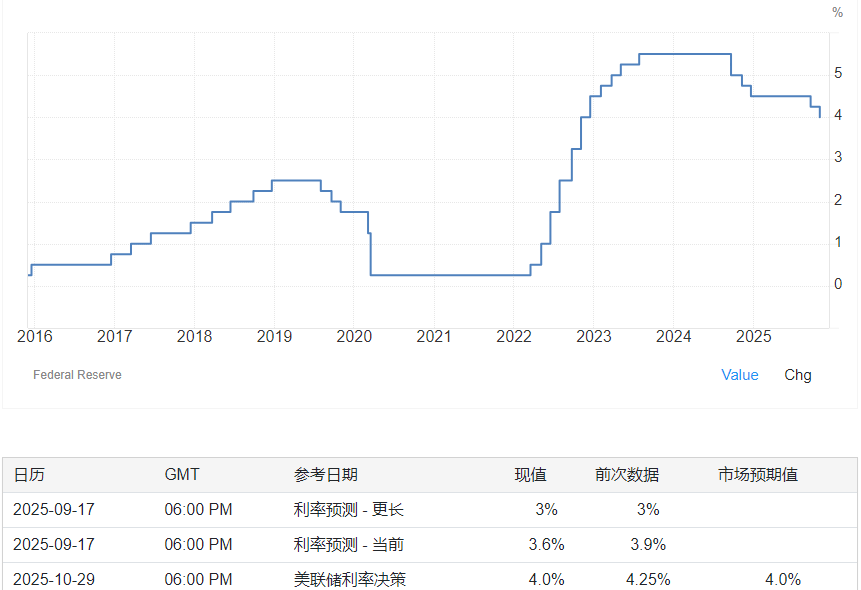This screenshot has height=590, width=861.
Task: Click the 2025 label on x-axis
Action: (x=753, y=337)
